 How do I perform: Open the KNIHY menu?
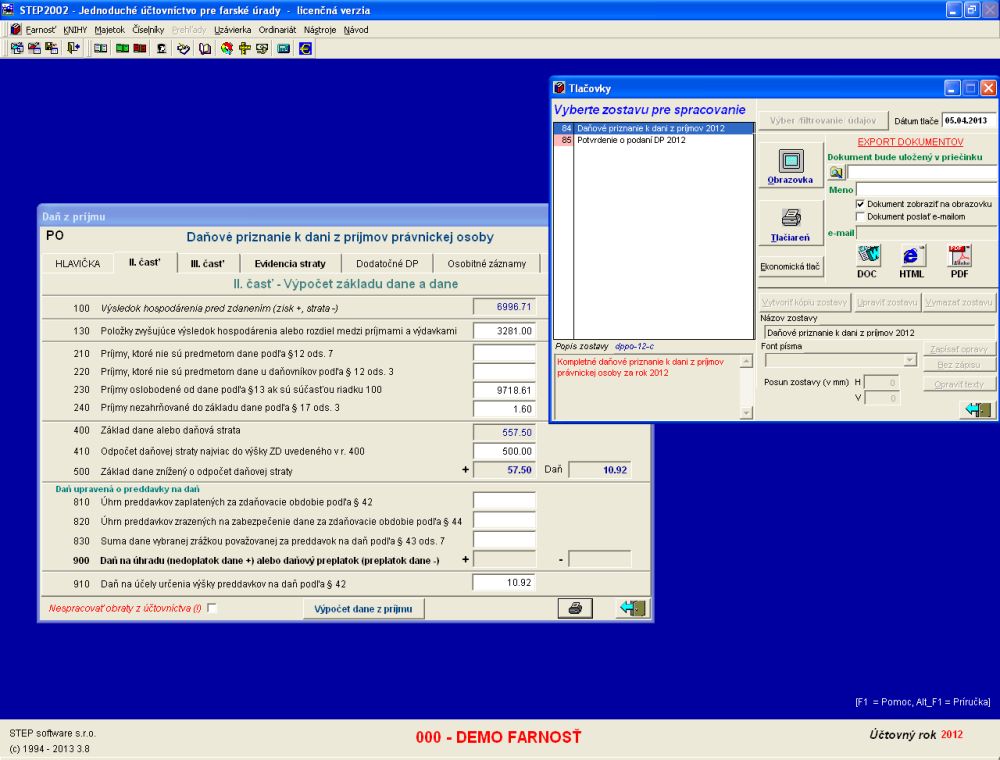[x=75, y=30]
